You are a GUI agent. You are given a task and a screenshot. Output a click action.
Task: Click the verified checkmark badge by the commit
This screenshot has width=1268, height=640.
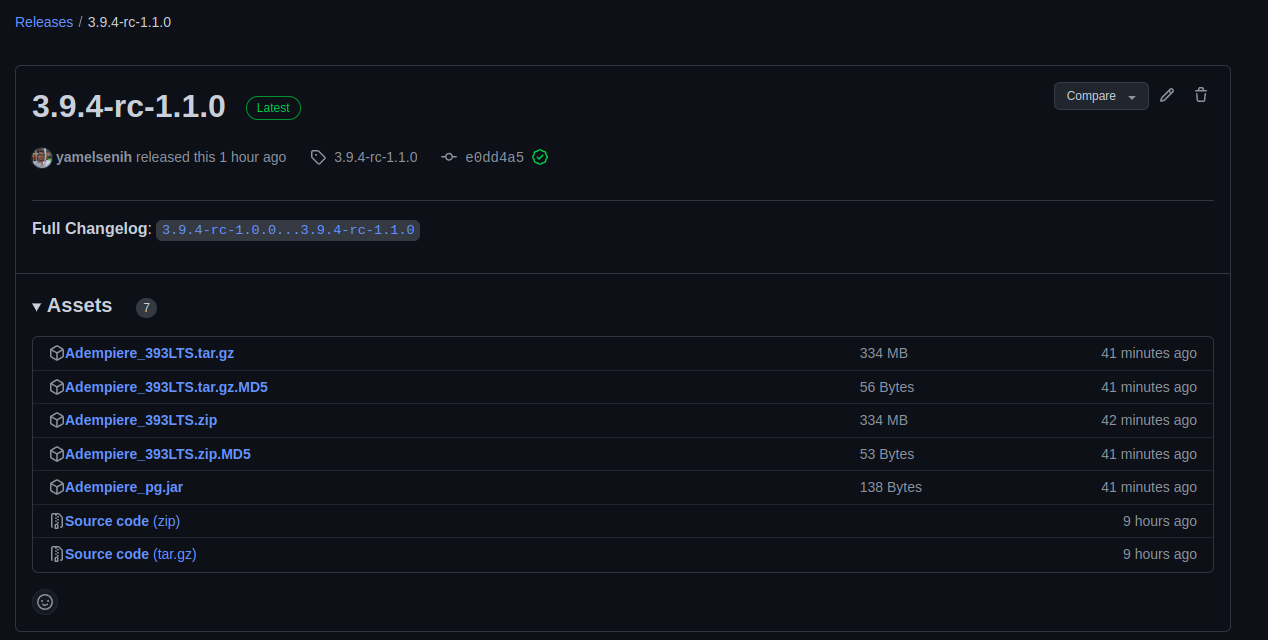(x=540, y=157)
